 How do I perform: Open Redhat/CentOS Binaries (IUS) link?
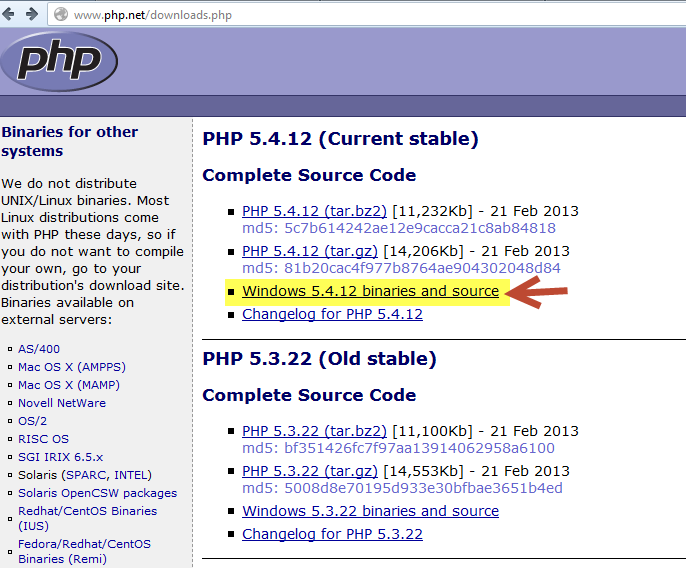(87, 519)
